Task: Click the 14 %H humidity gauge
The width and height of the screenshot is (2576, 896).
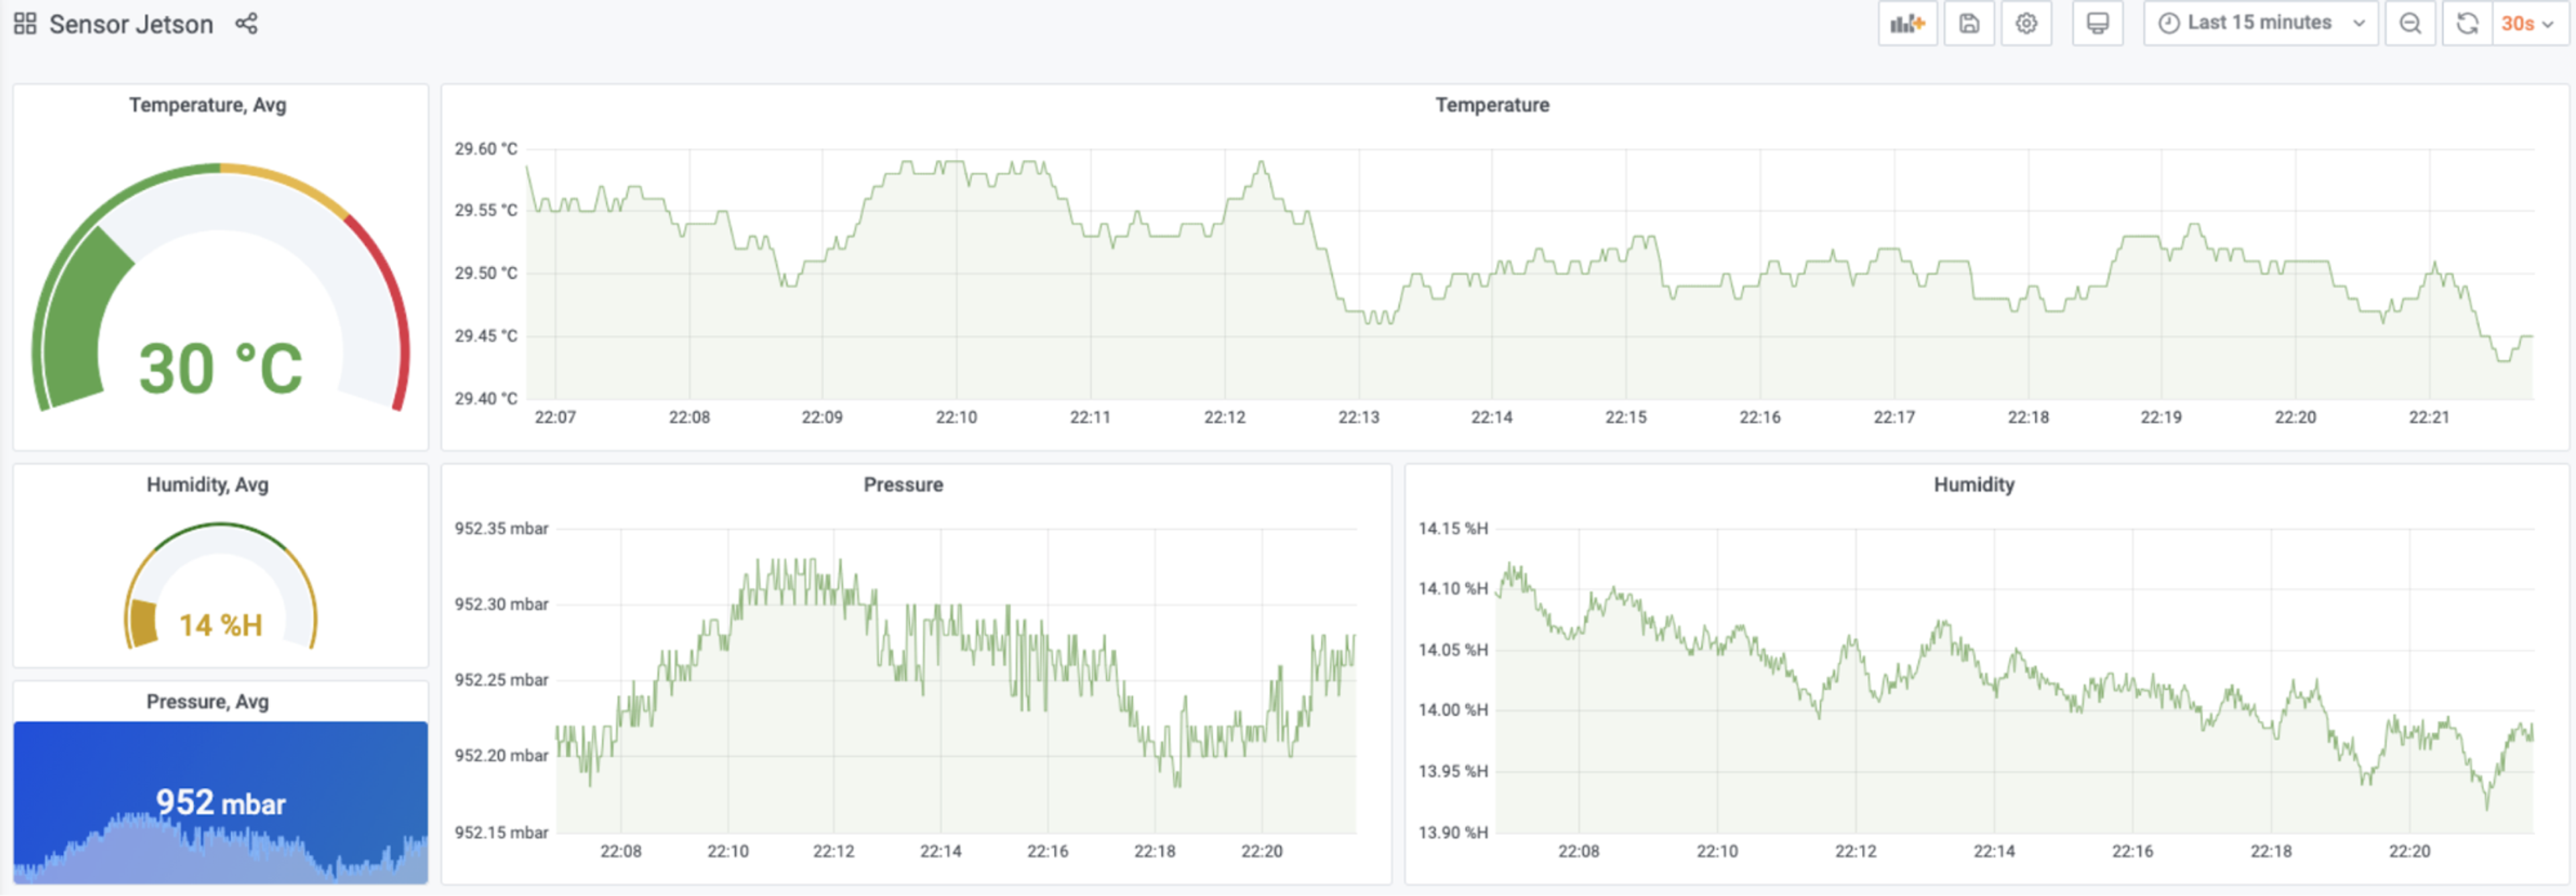Action: coord(220,587)
